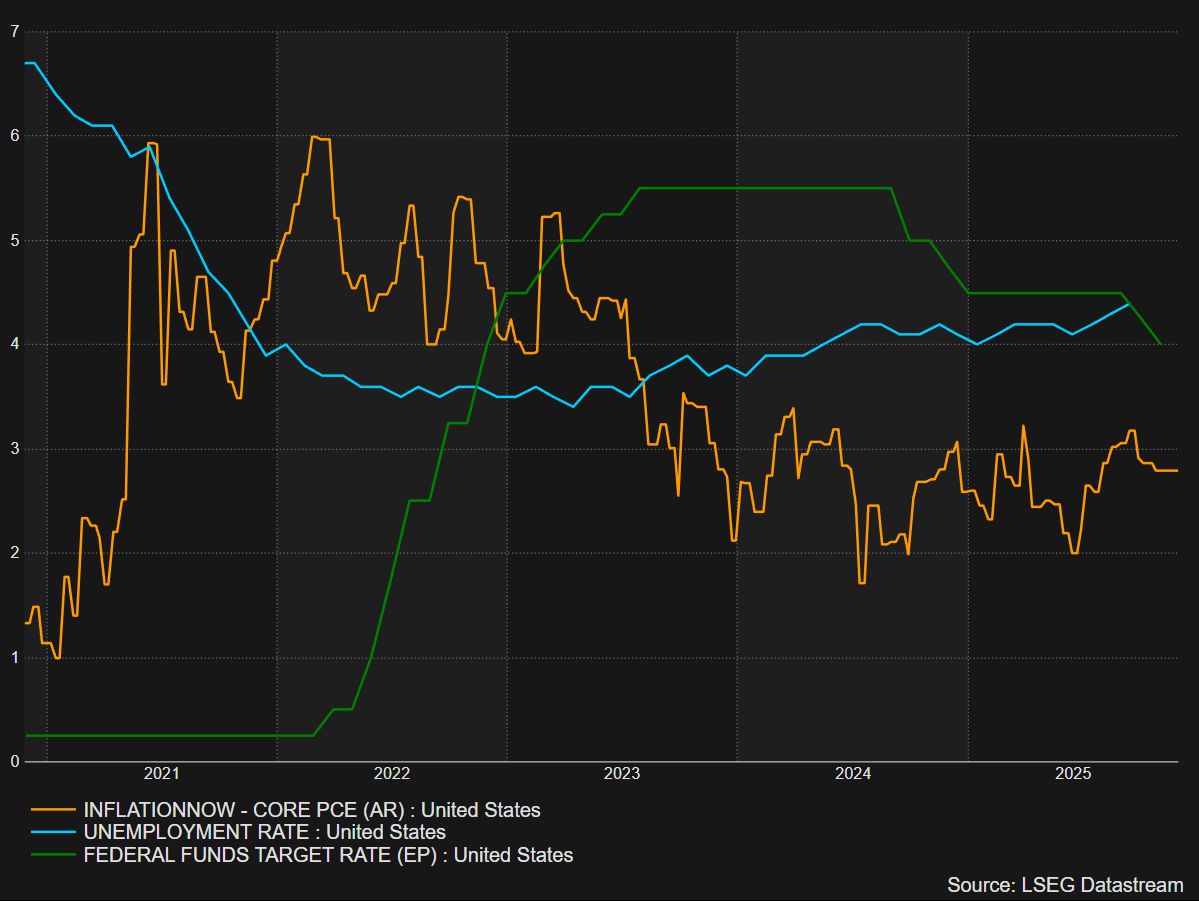Viewport: 1199px width, 901px height.
Task: Select the UNEMPLOYMENT RATE legend label
Action: pyautogui.click(x=264, y=832)
